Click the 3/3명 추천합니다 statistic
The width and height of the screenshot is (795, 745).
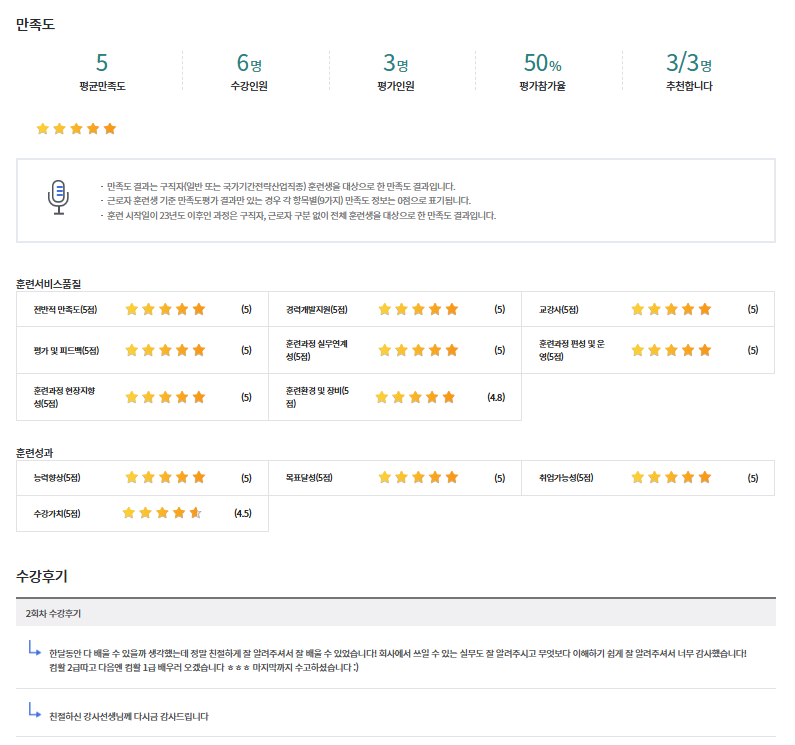coord(689,72)
